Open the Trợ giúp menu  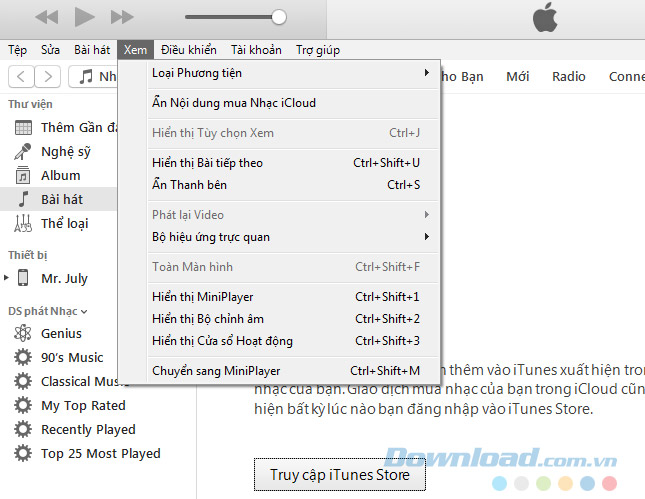pos(318,50)
